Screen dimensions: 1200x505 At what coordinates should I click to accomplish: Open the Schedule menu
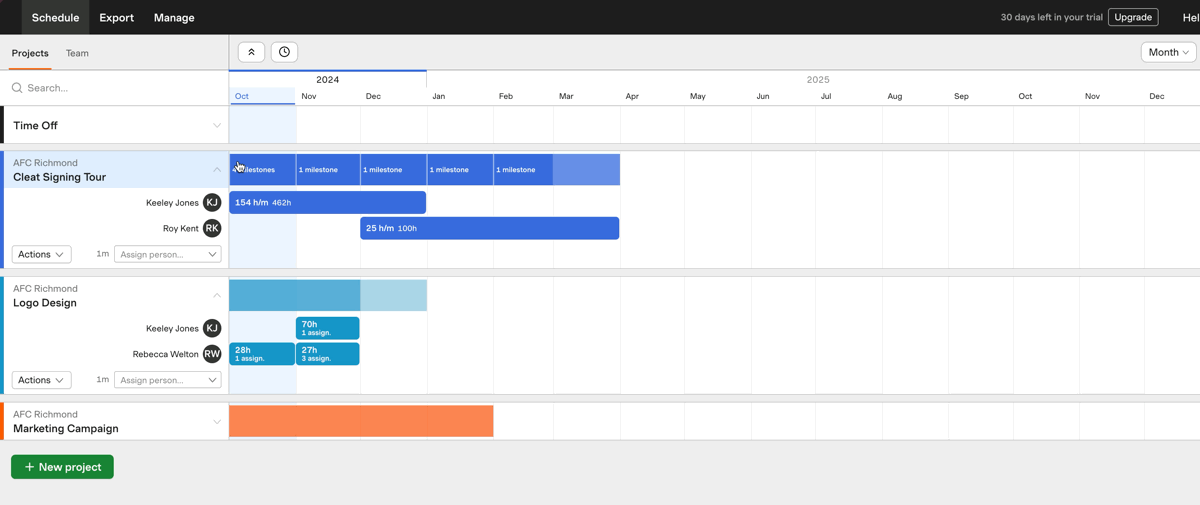(55, 17)
